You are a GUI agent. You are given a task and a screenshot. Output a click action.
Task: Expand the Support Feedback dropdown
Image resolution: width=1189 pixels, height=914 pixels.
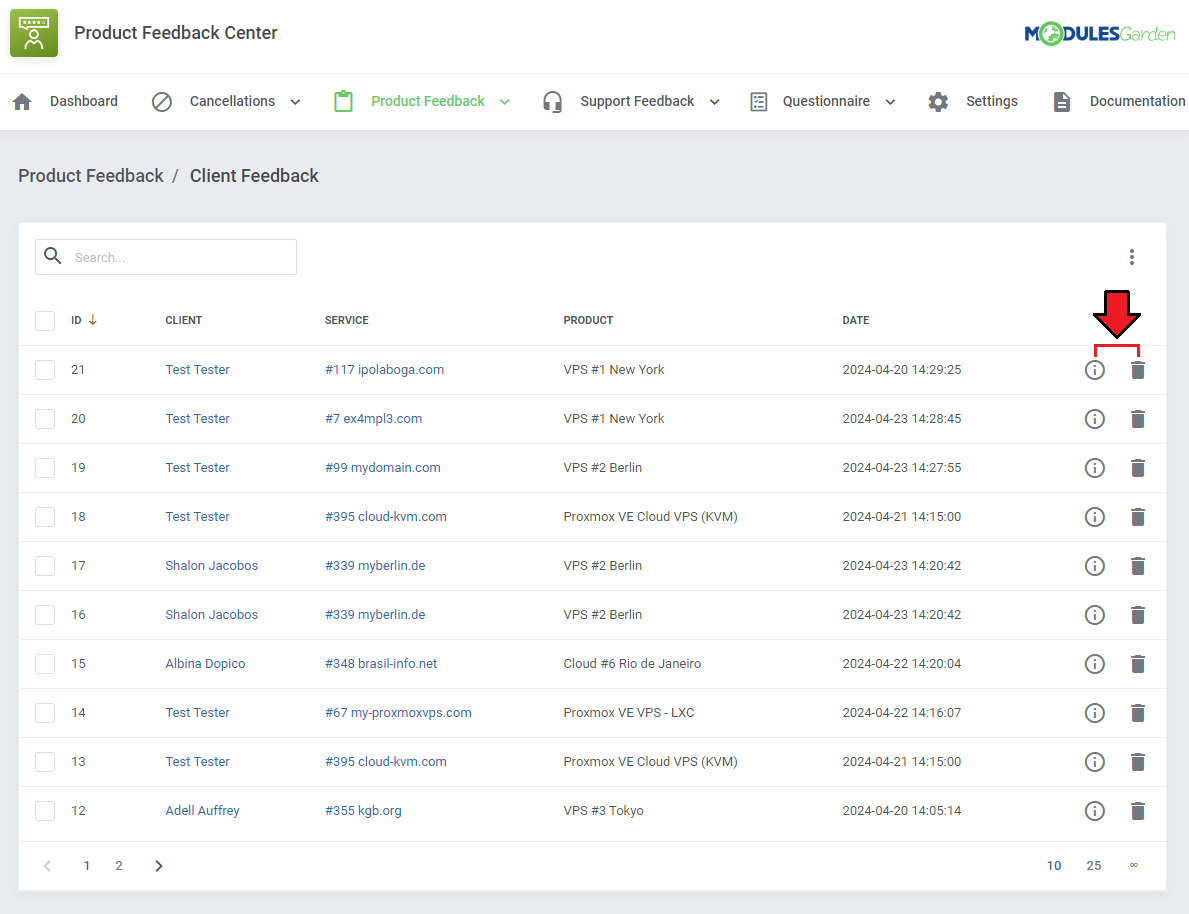pyautogui.click(x=714, y=102)
